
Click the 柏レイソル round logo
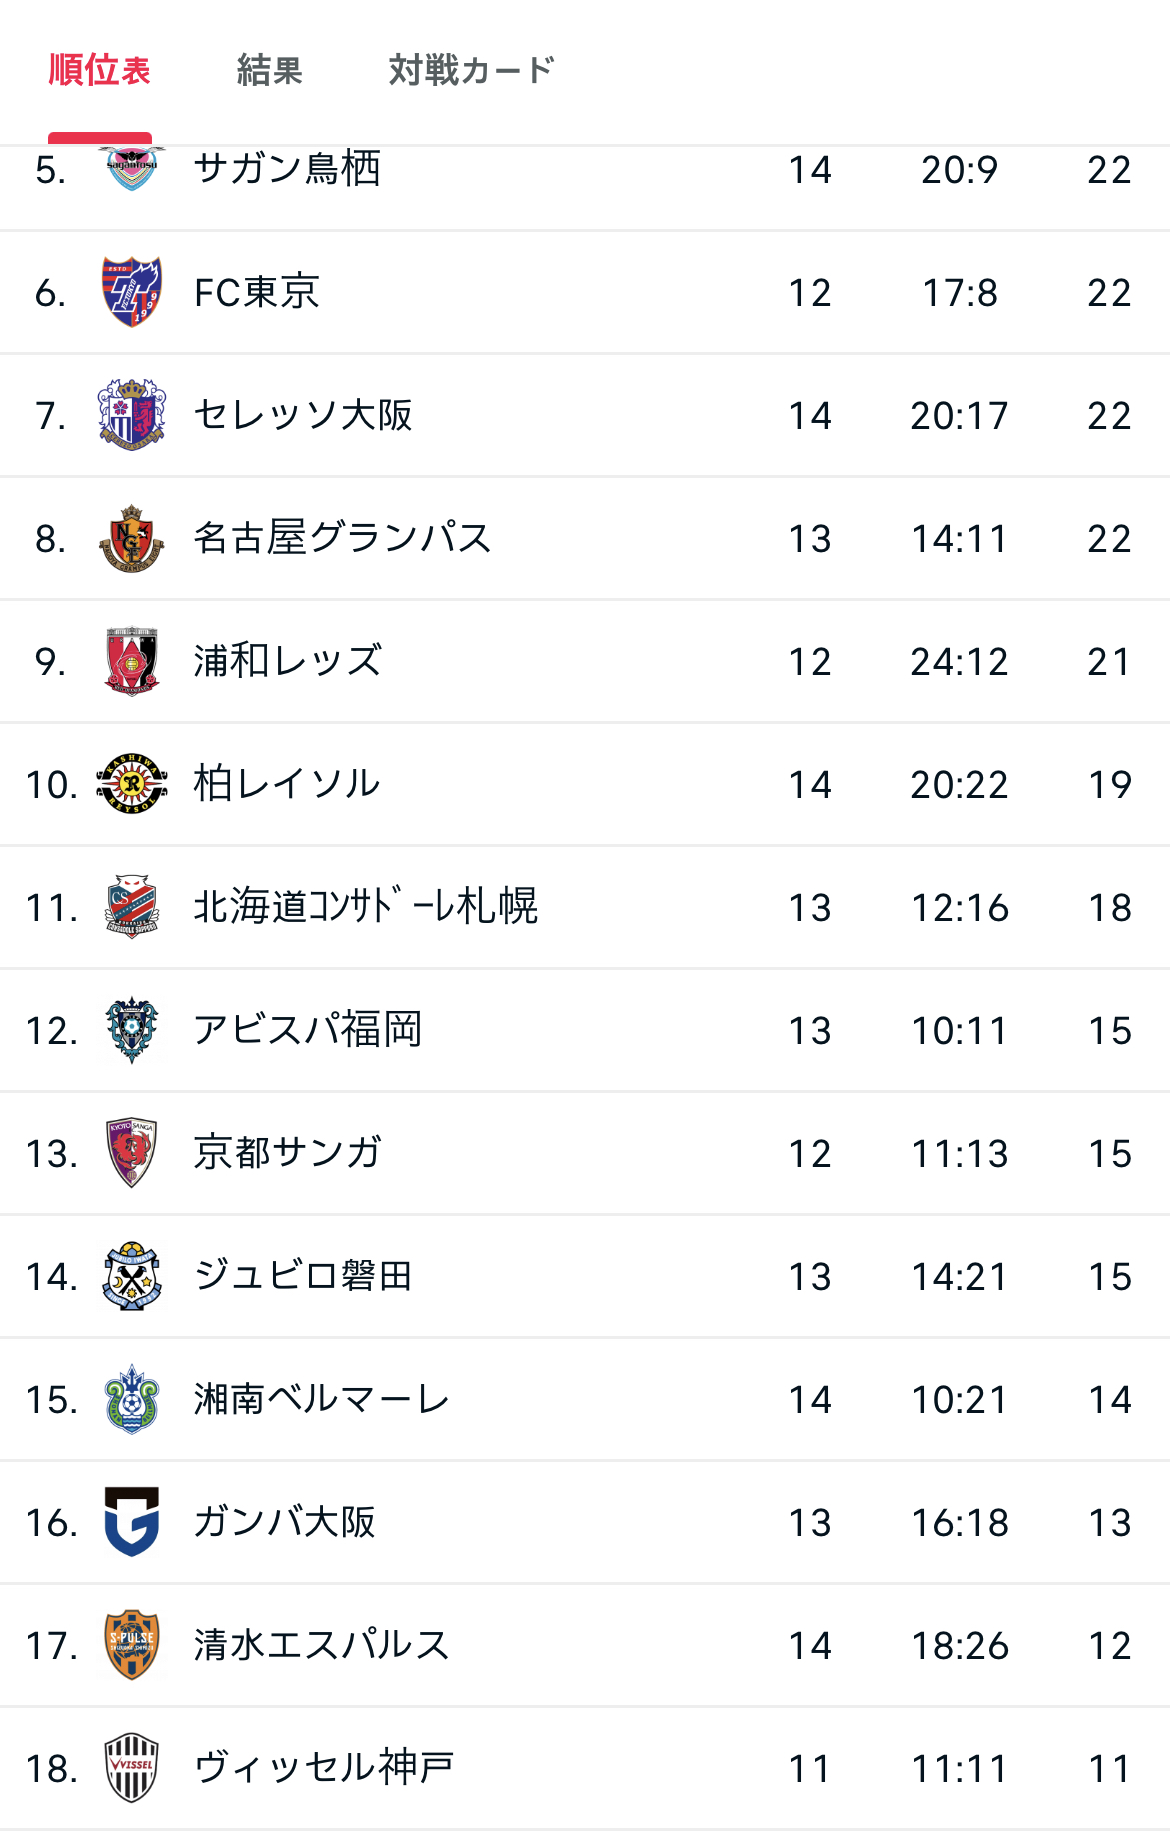pyautogui.click(x=131, y=784)
